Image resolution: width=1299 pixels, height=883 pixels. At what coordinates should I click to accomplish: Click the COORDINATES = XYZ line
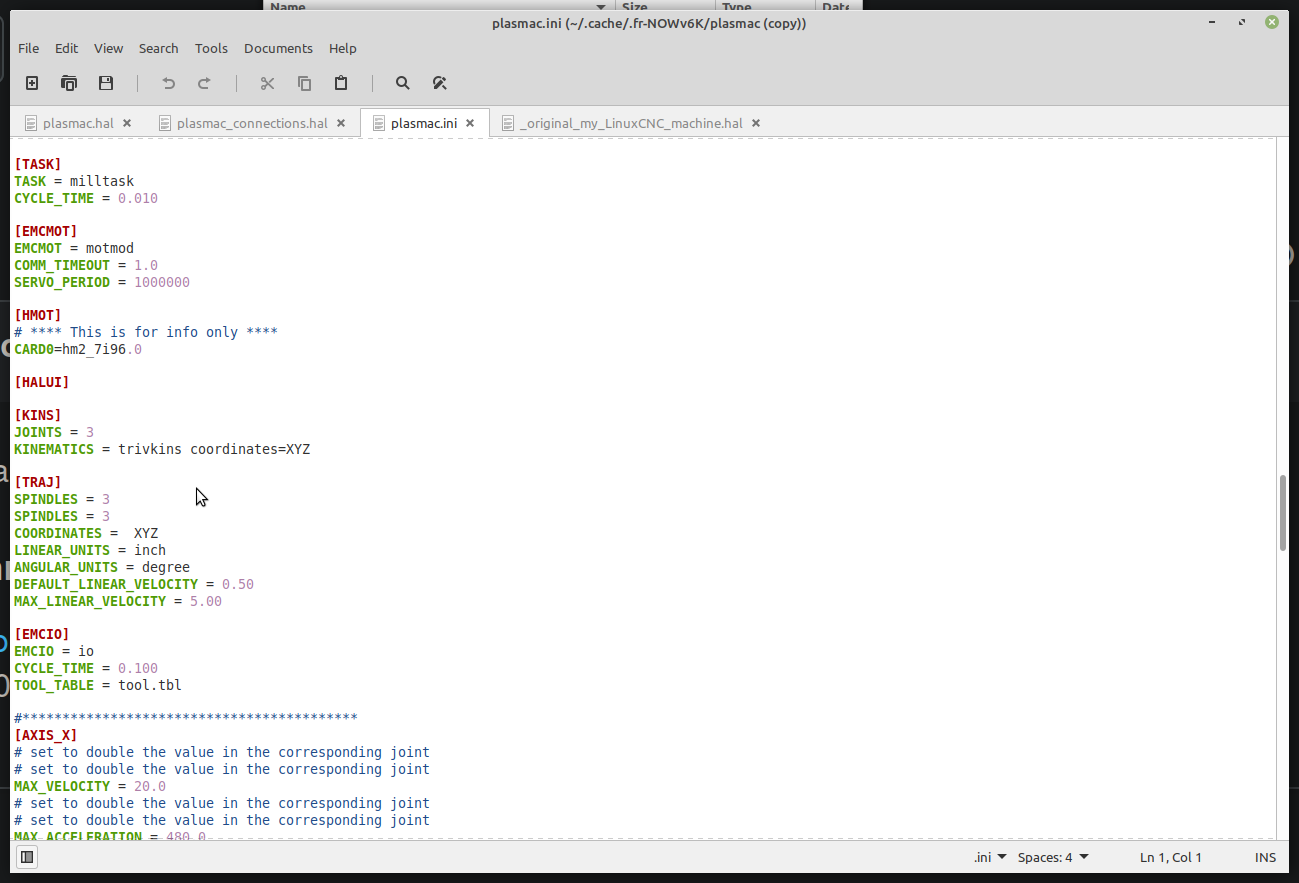pos(86,533)
